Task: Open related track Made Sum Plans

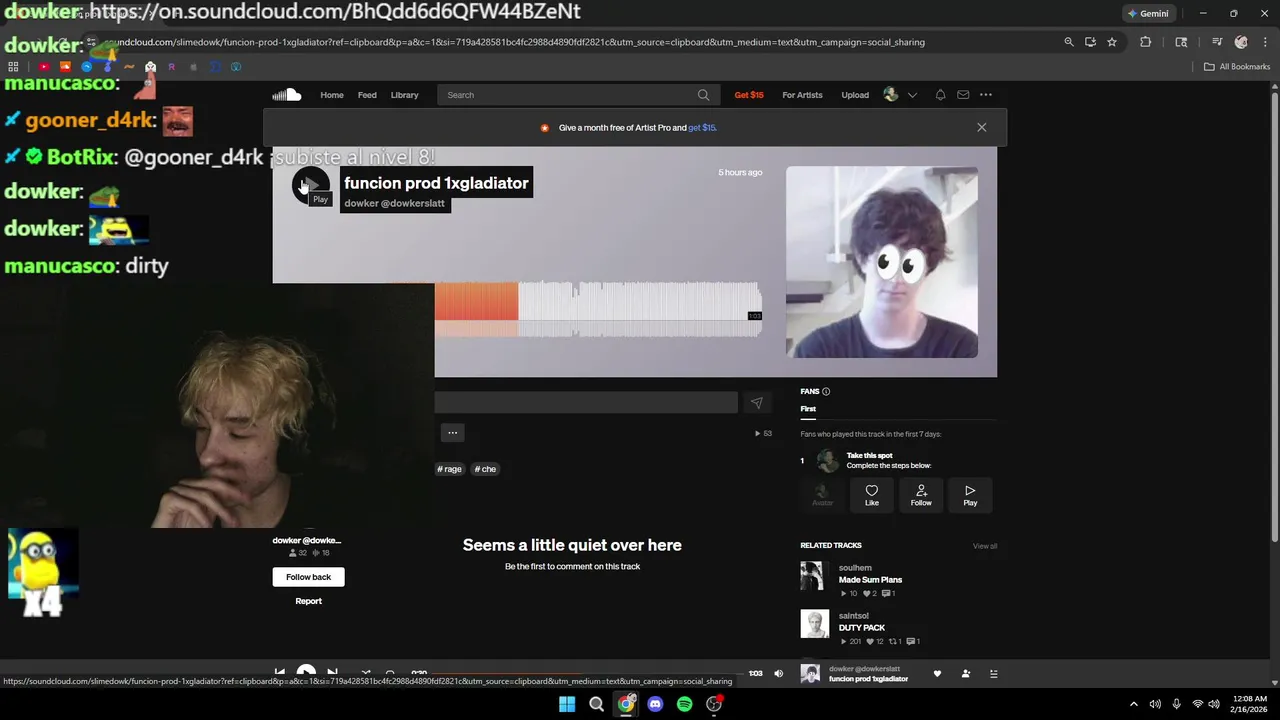Action: (x=870, y=580)
